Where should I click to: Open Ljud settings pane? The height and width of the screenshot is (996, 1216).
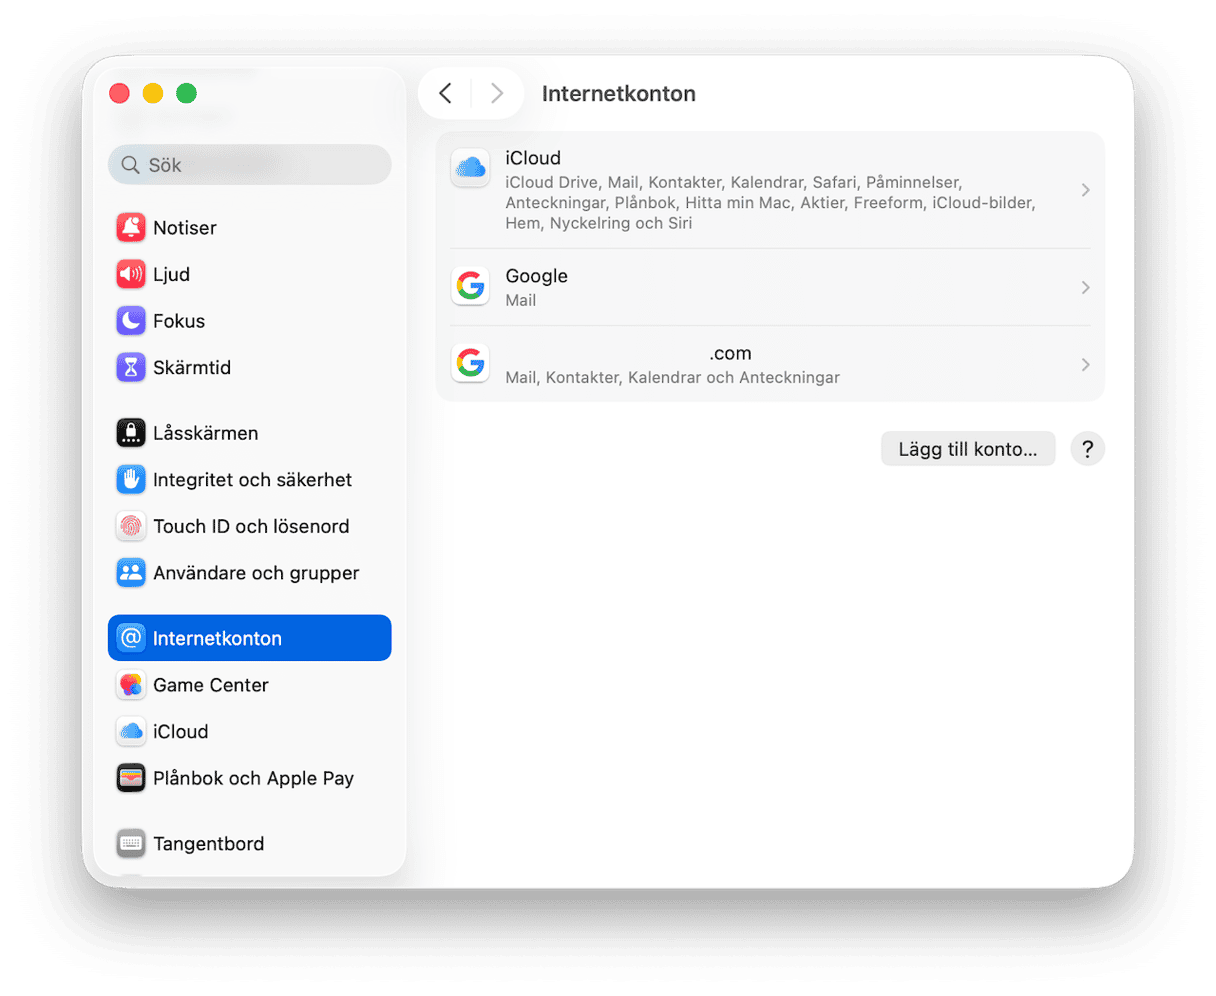coord(249,274)
